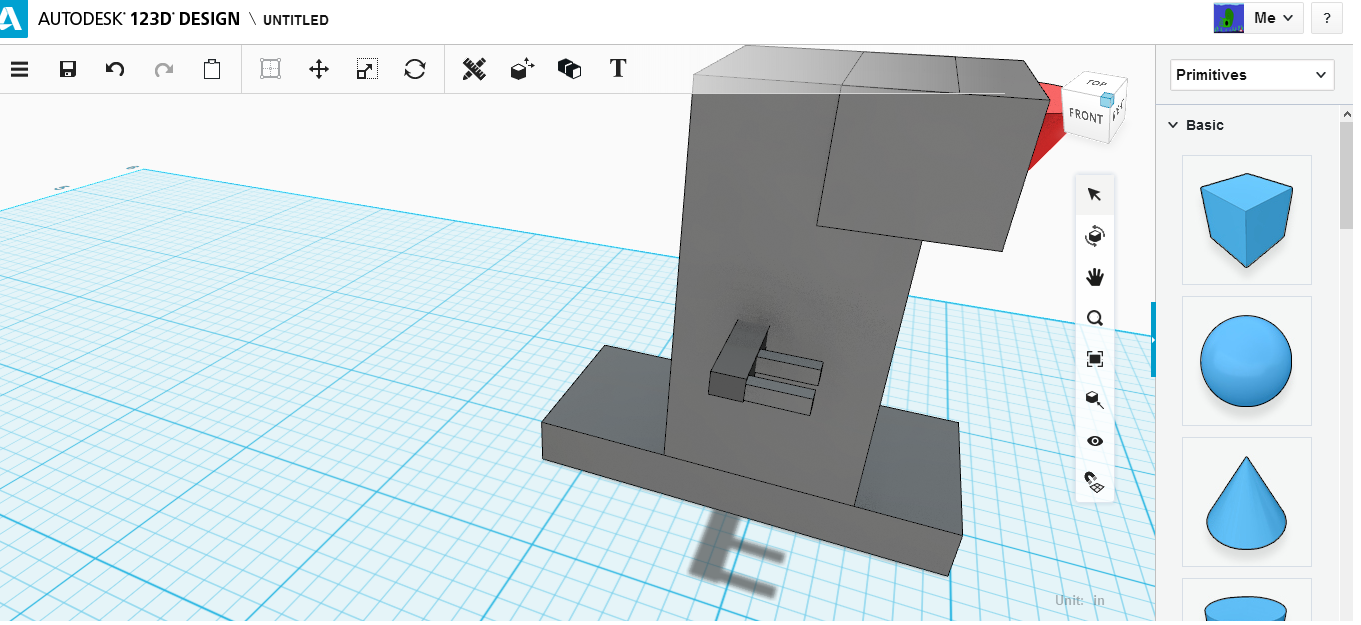1361x625 pixels.
Task: Open the Primitives category dropdown
Action: (x=1252, y=75)
